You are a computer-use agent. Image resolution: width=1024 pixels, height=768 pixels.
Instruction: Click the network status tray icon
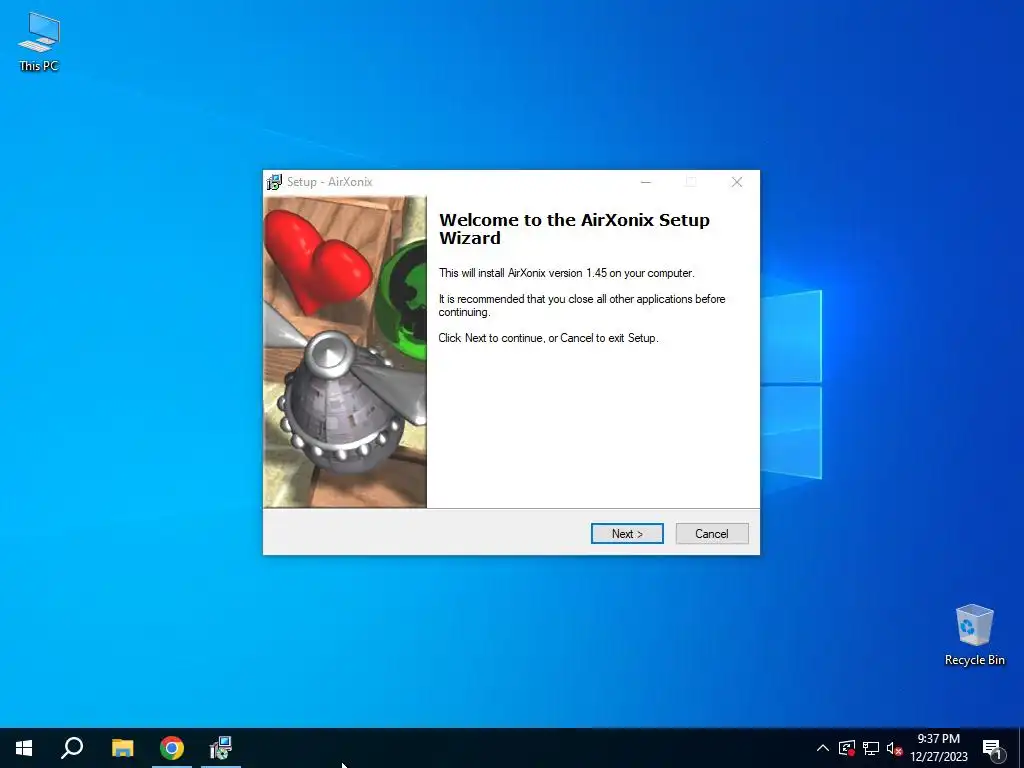pyautogui.click(x=871, y=748)
